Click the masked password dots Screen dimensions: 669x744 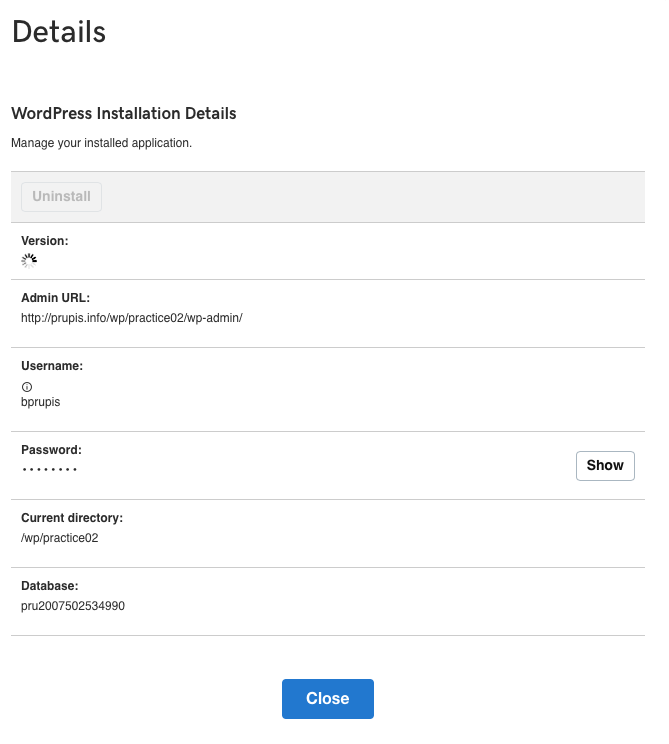pos(49,469)
